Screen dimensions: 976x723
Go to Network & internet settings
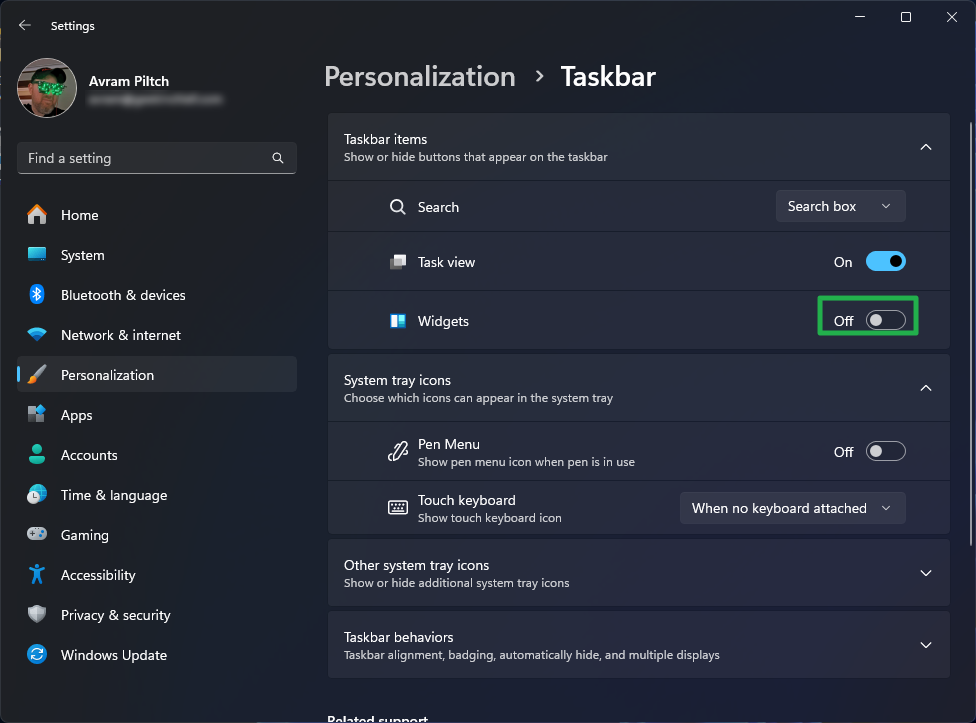click(122, 335)
